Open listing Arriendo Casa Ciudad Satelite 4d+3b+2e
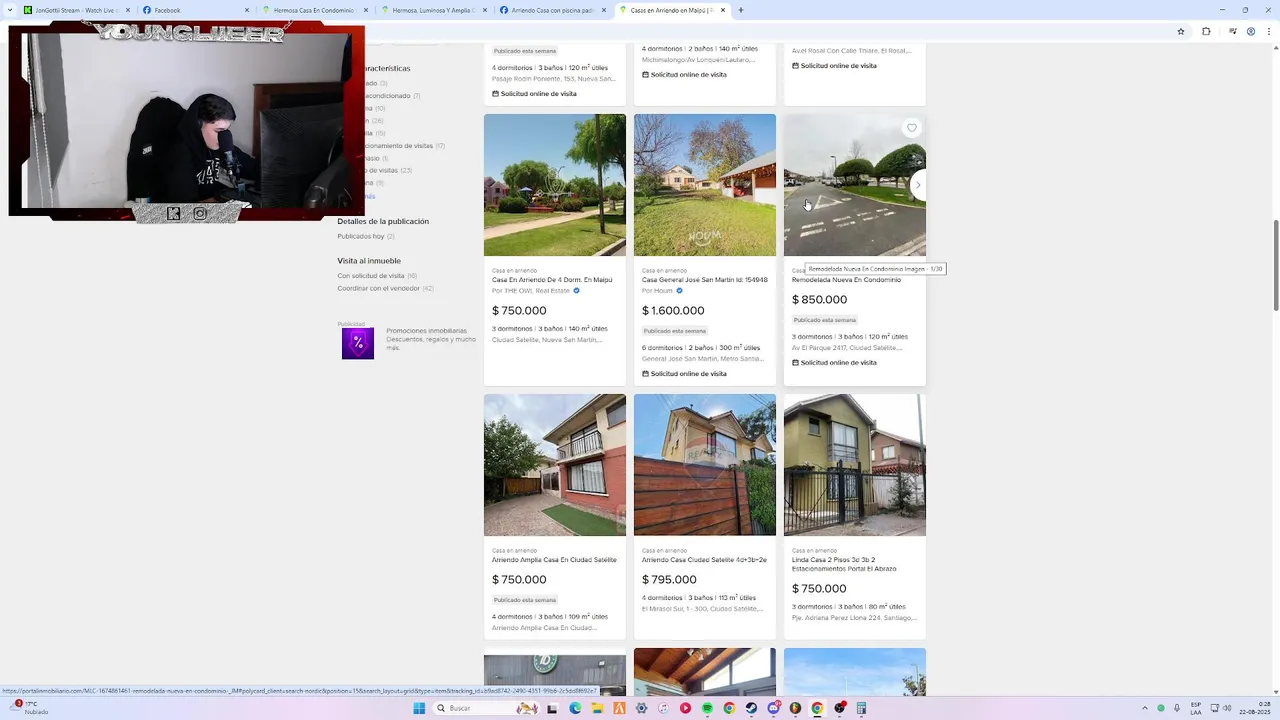The height and width of the screenshot is (720, 1280). tap(704, 560)
